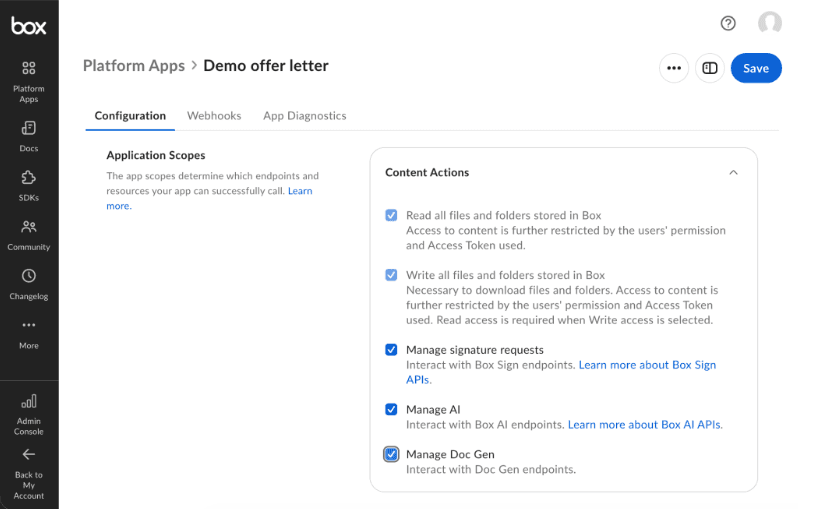
Task: Click the Content Actions heading text
Action: coord(427,172)
